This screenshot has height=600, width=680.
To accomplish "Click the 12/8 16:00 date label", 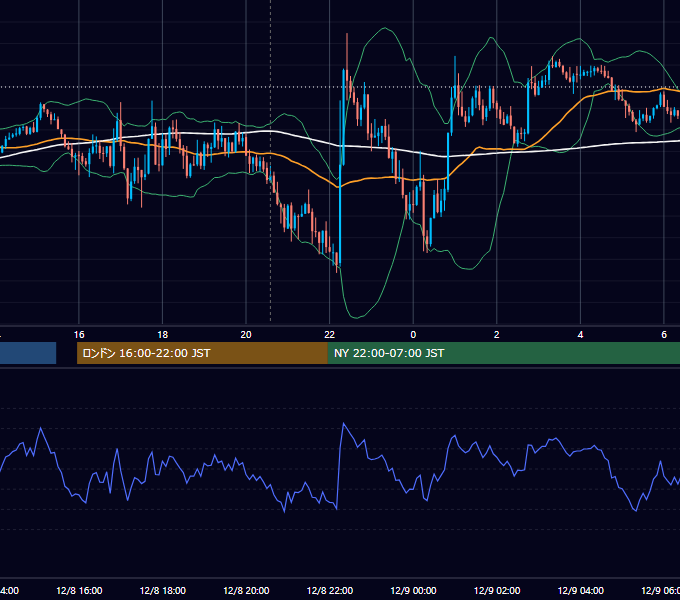I will [x=79, y=590].
